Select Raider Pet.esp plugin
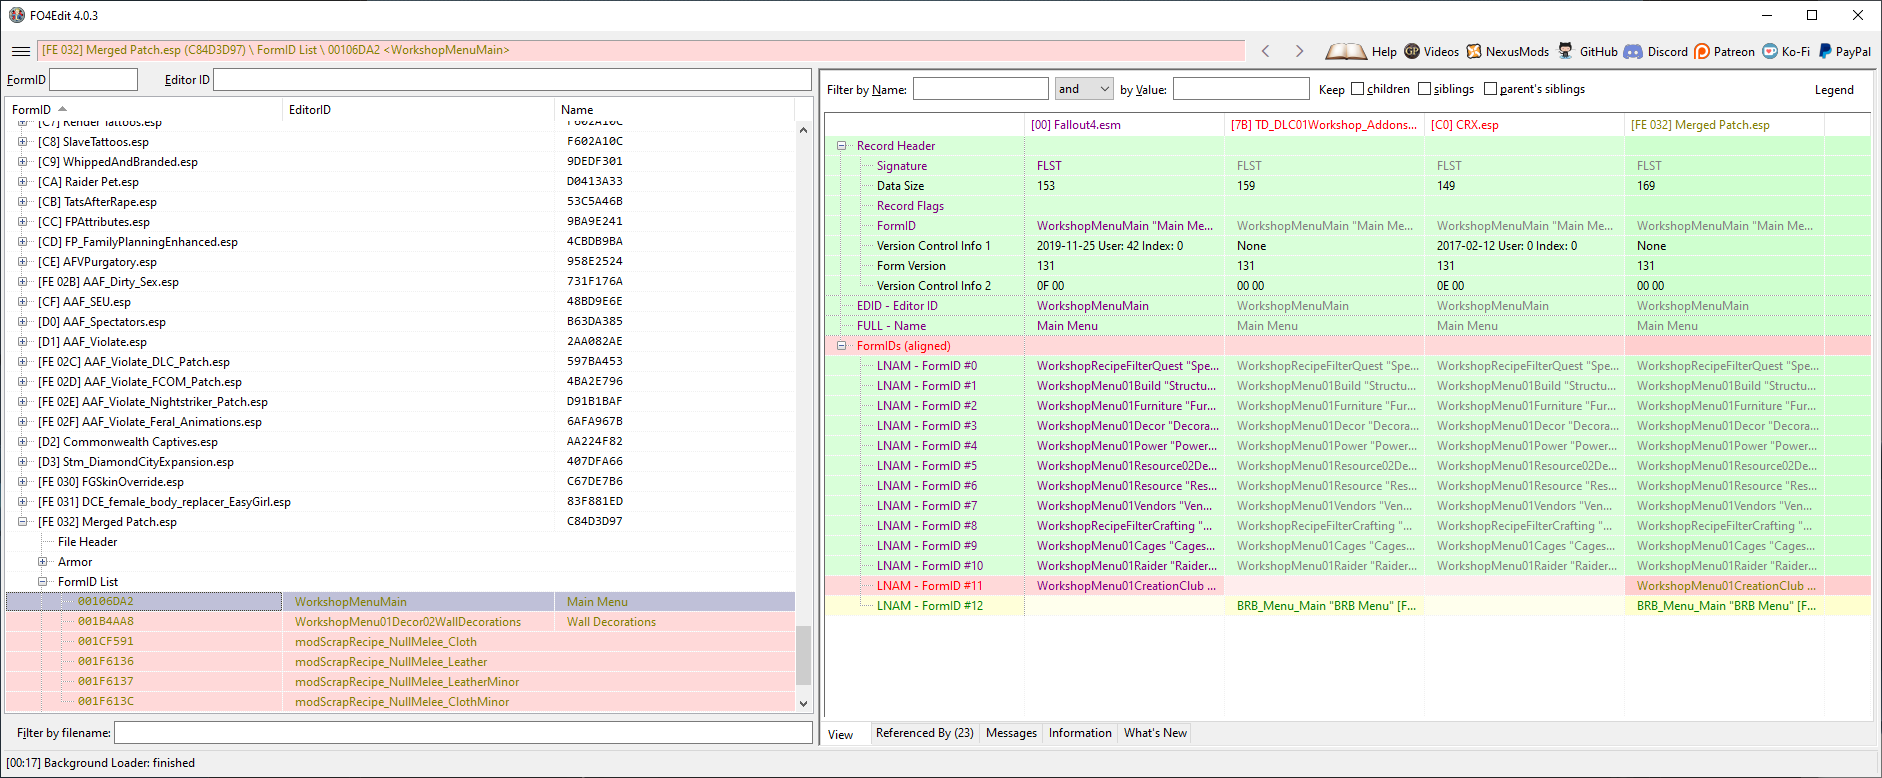 [400, 182]
